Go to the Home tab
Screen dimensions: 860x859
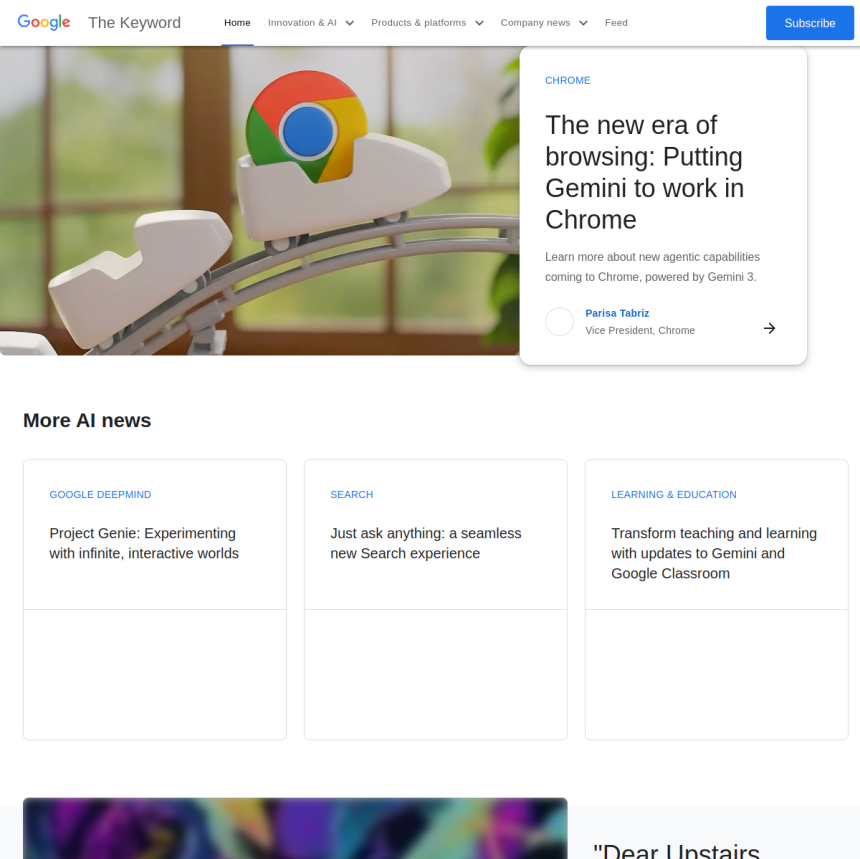(237, 23)
